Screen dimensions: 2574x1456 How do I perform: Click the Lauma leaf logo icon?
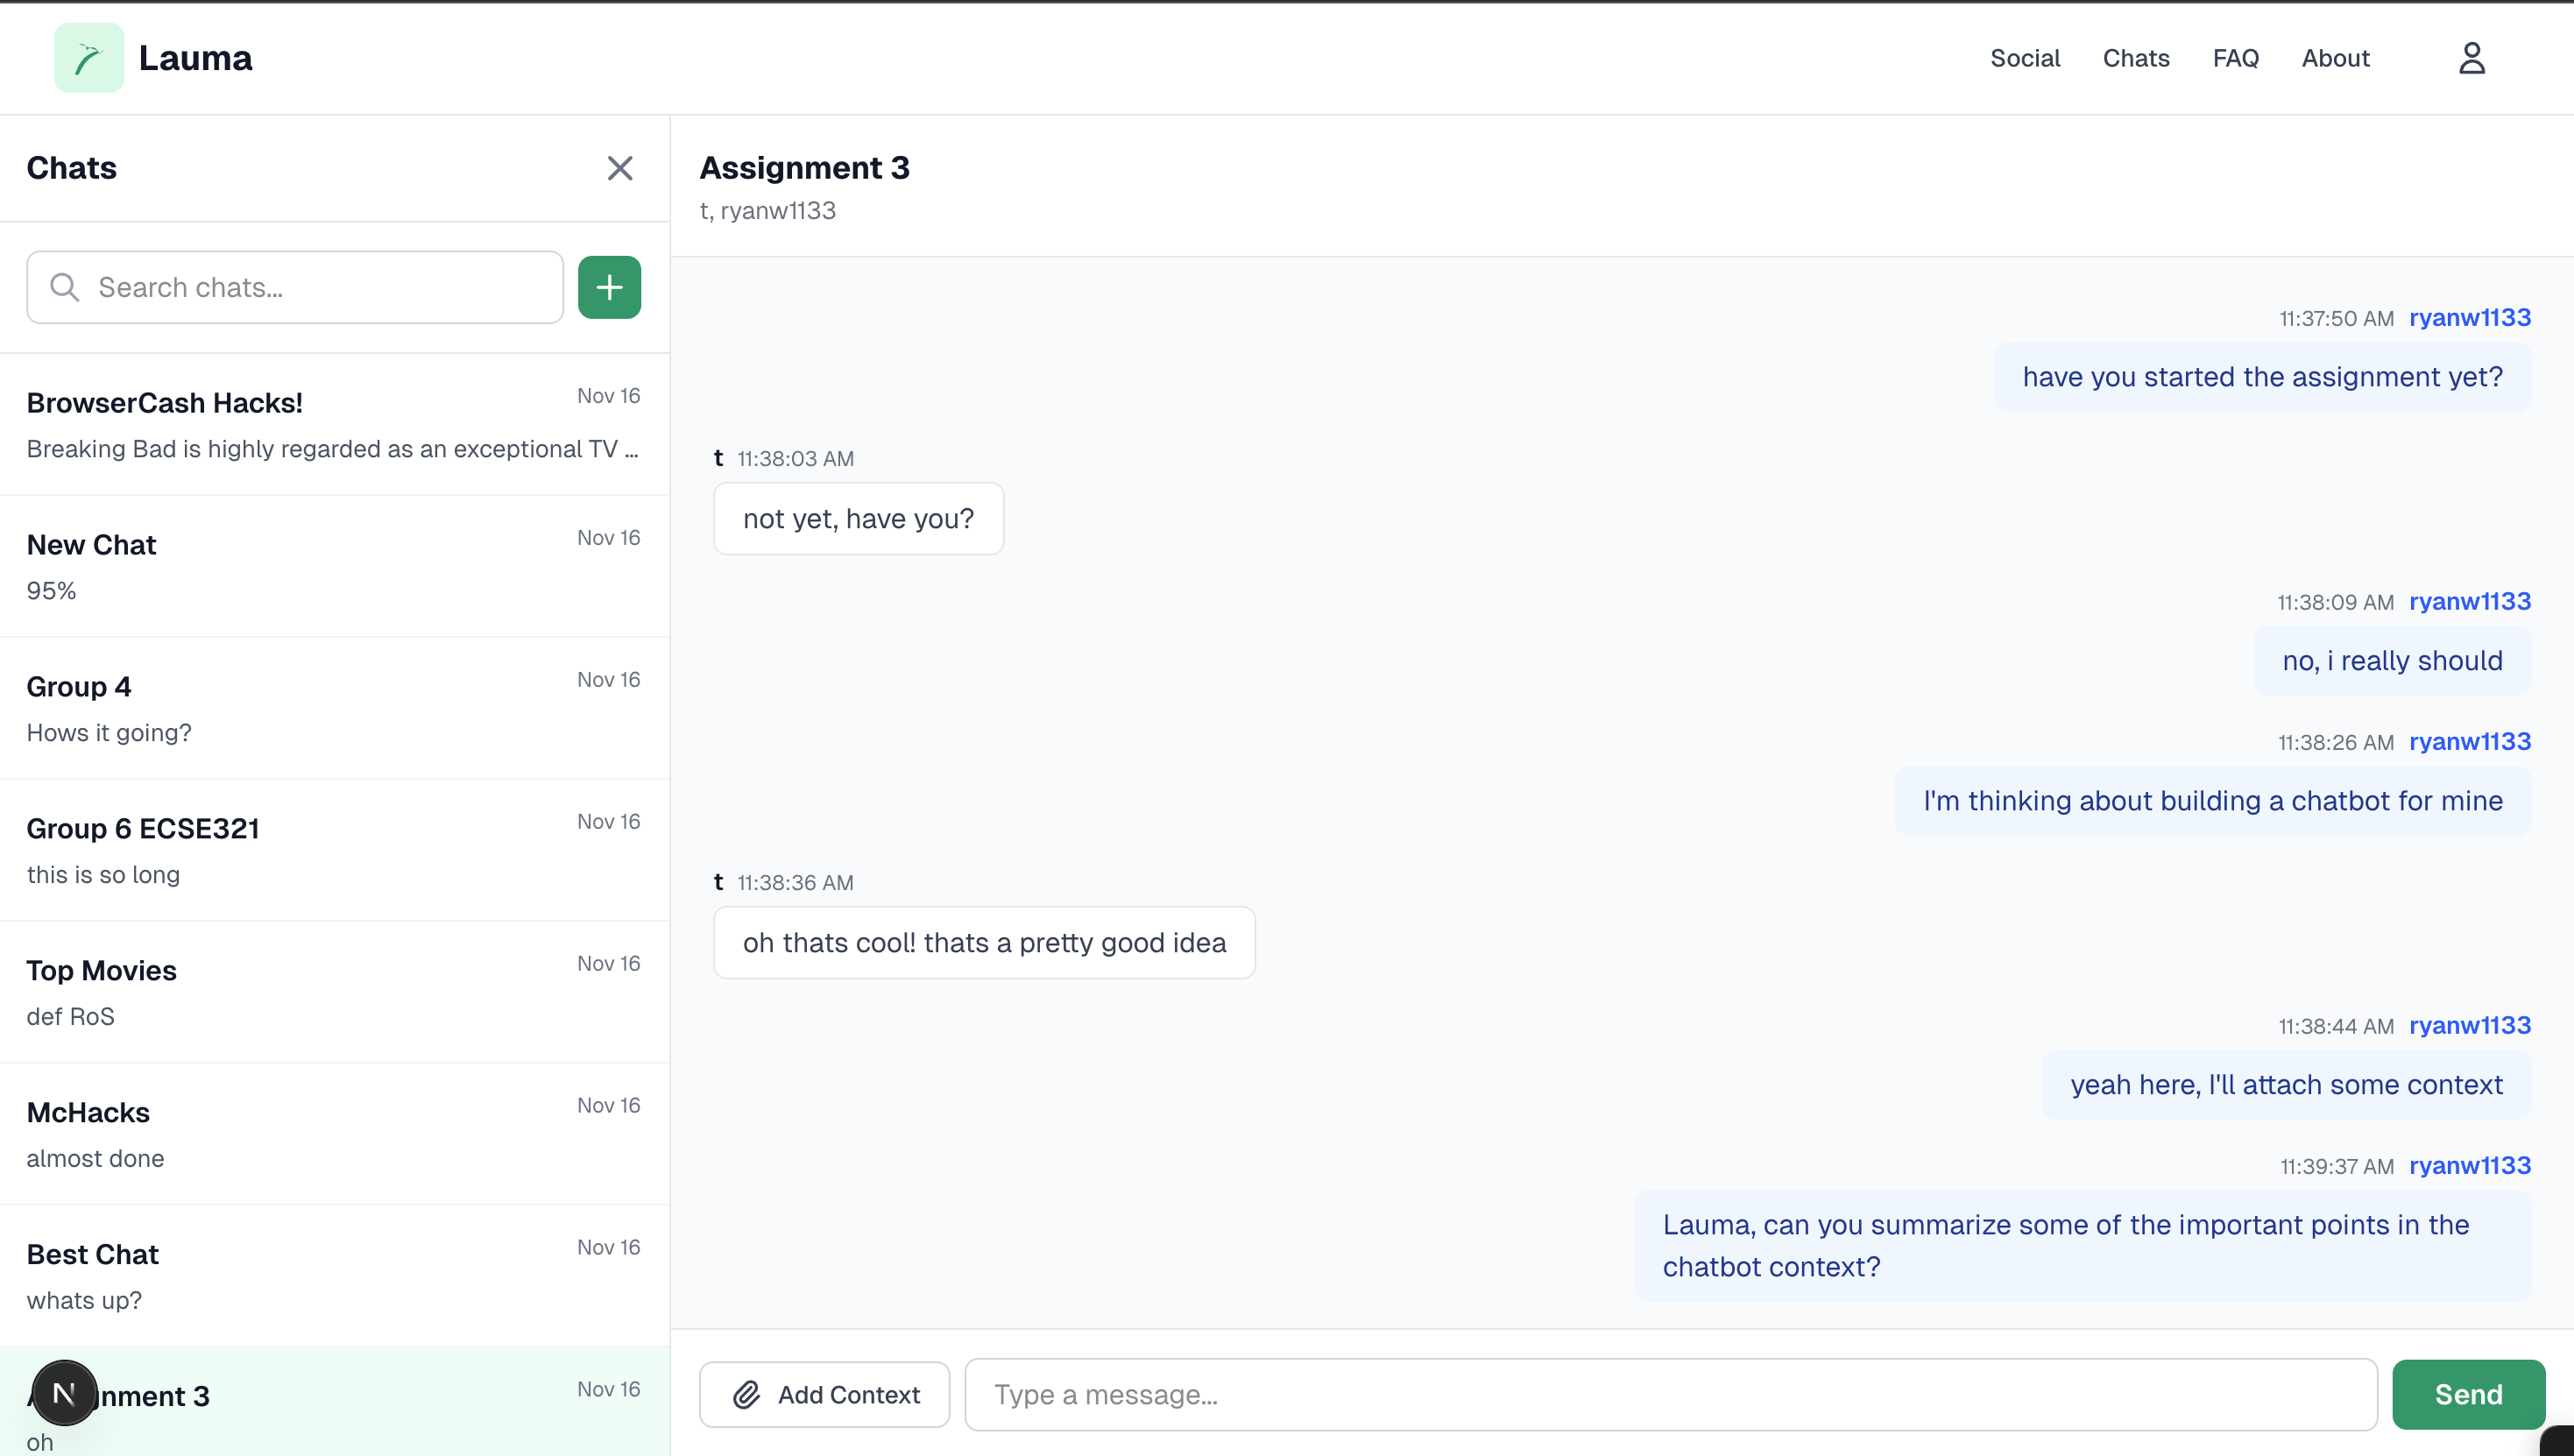pyautogui.click(x=89, y=58)
